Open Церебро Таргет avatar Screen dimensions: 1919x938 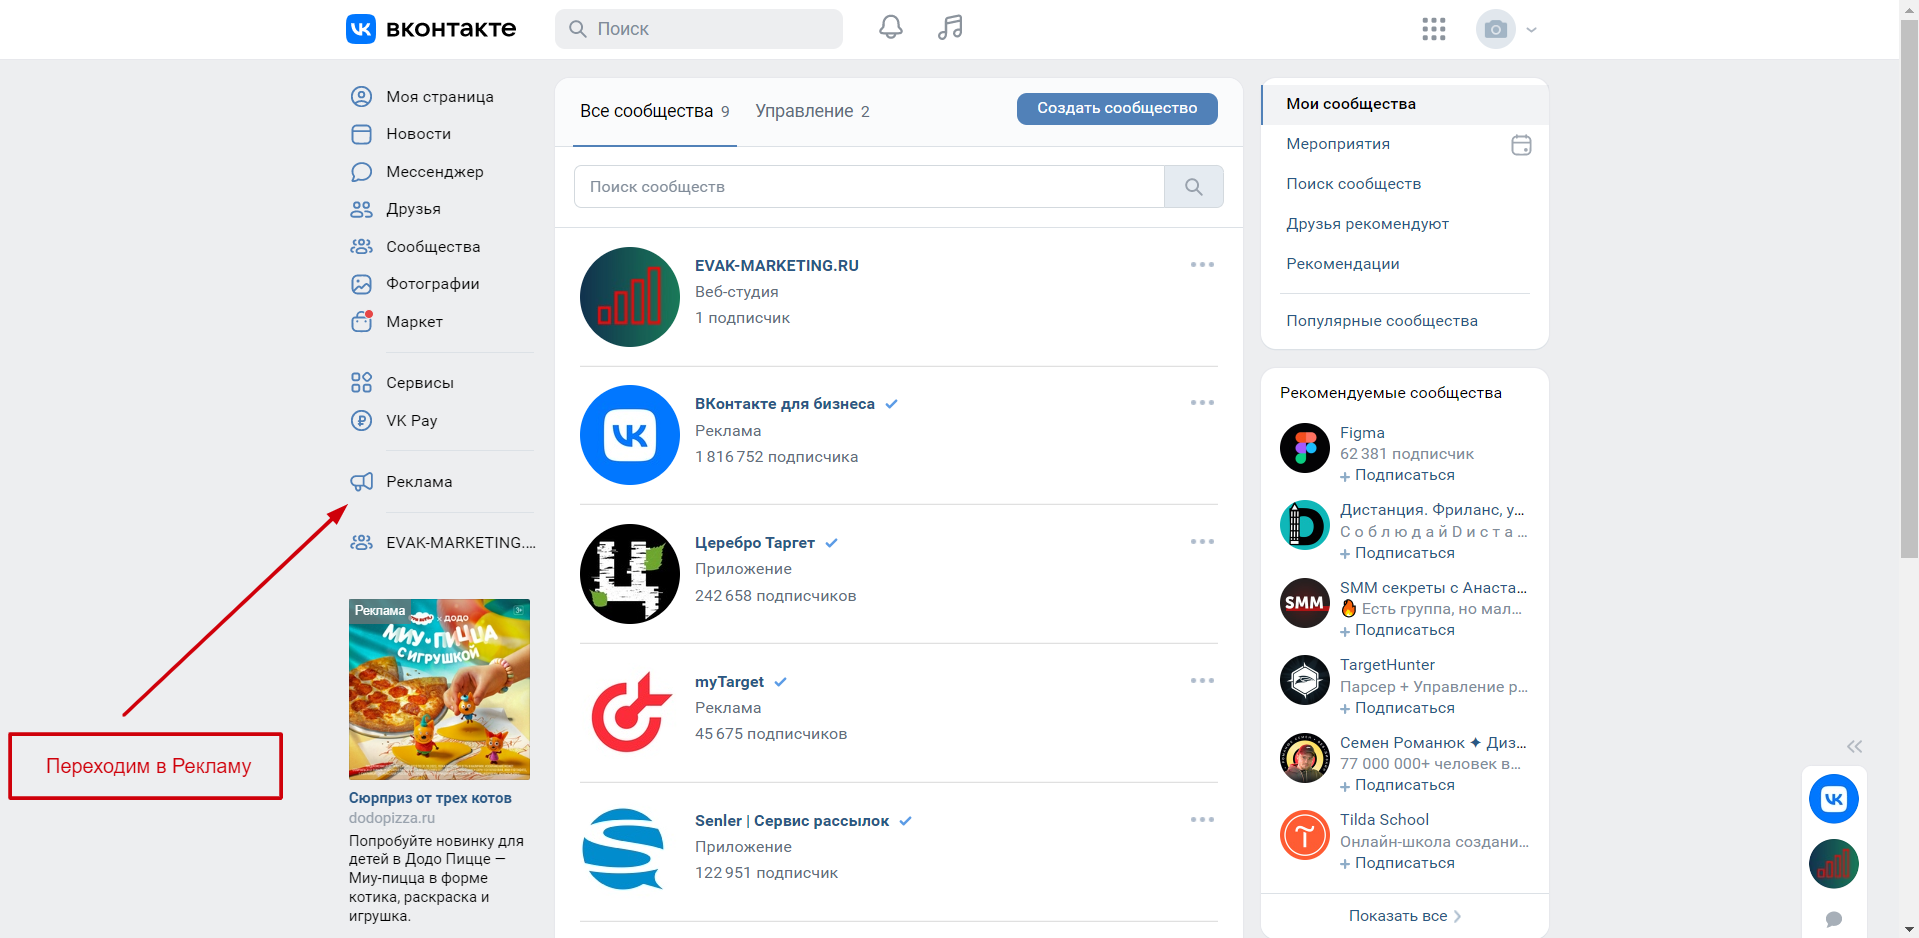click(x=630, y=574)
